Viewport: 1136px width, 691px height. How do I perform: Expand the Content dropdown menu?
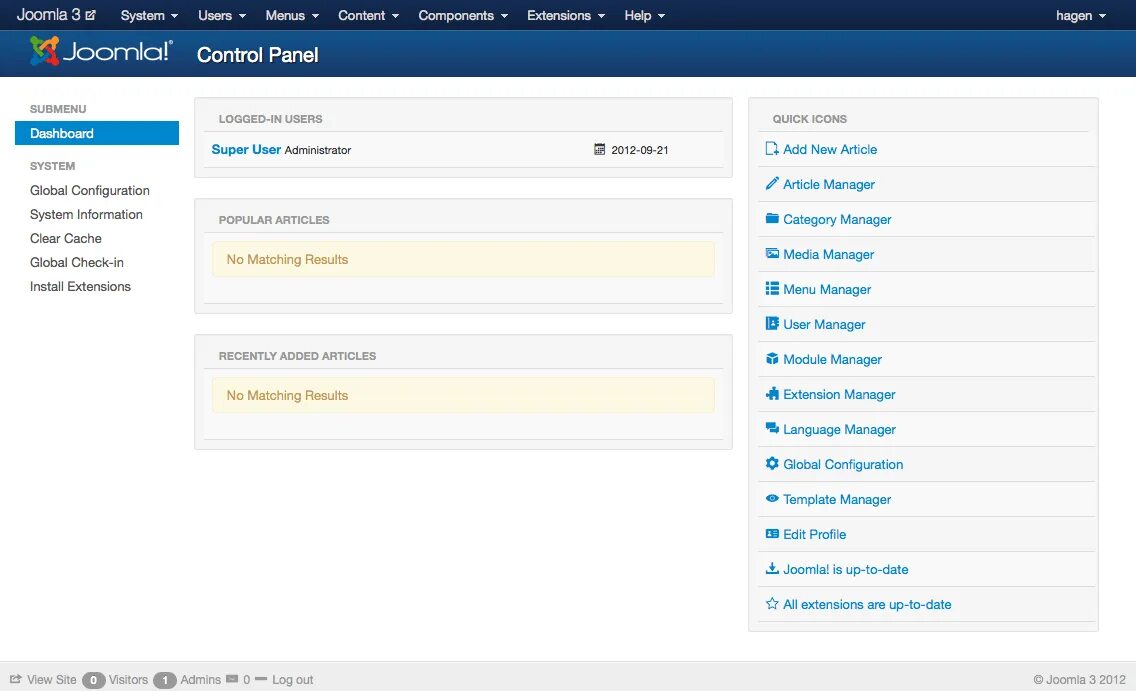click(x=368, y=15)
